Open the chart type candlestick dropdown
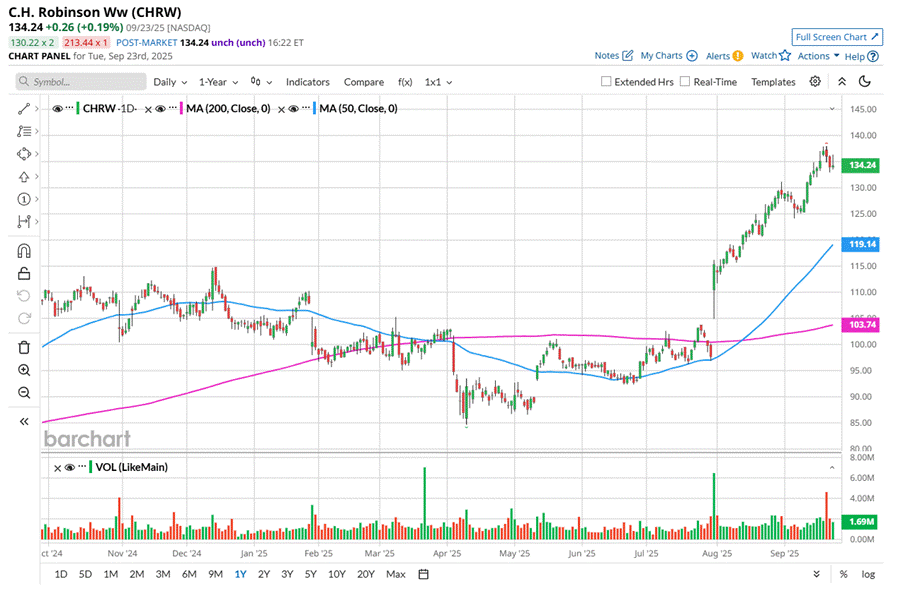 tap(261, 82)
